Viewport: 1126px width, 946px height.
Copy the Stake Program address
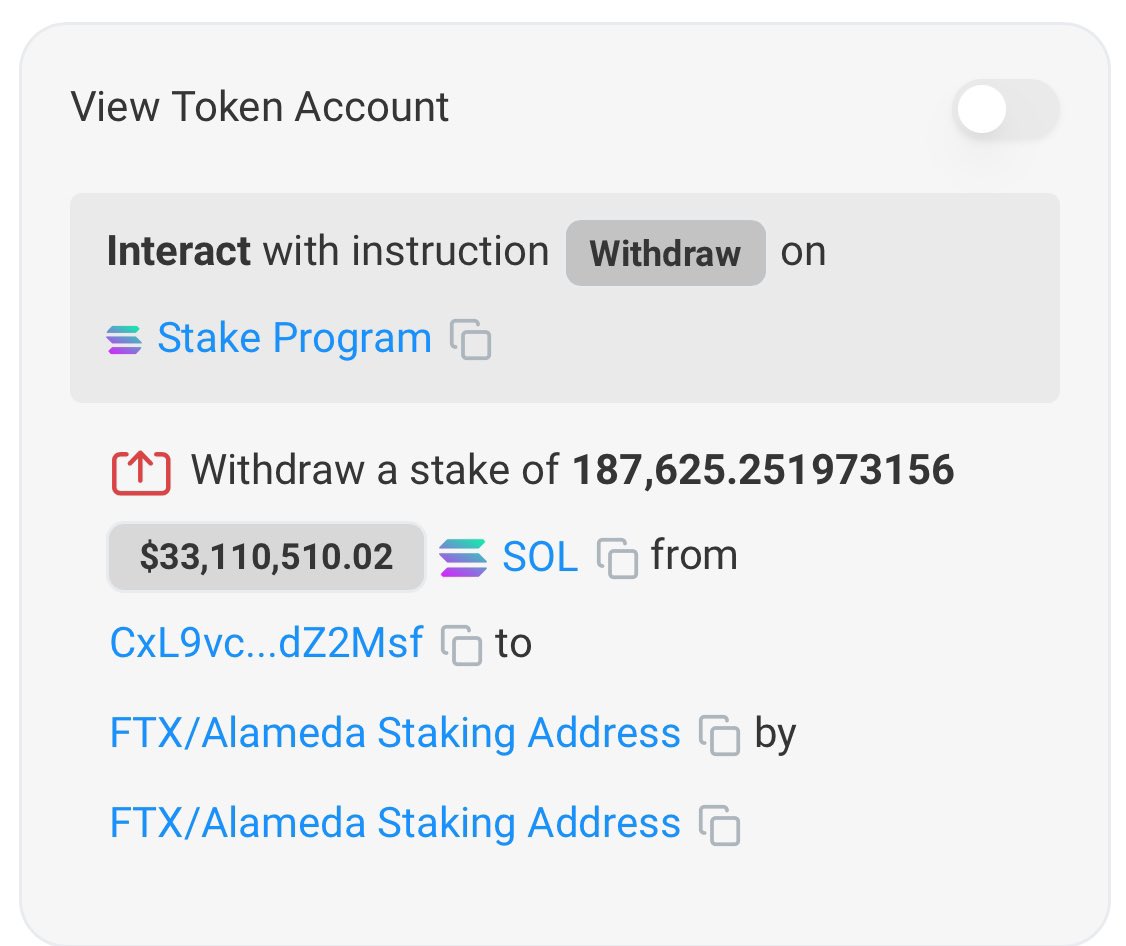click(x=470, y=340)
